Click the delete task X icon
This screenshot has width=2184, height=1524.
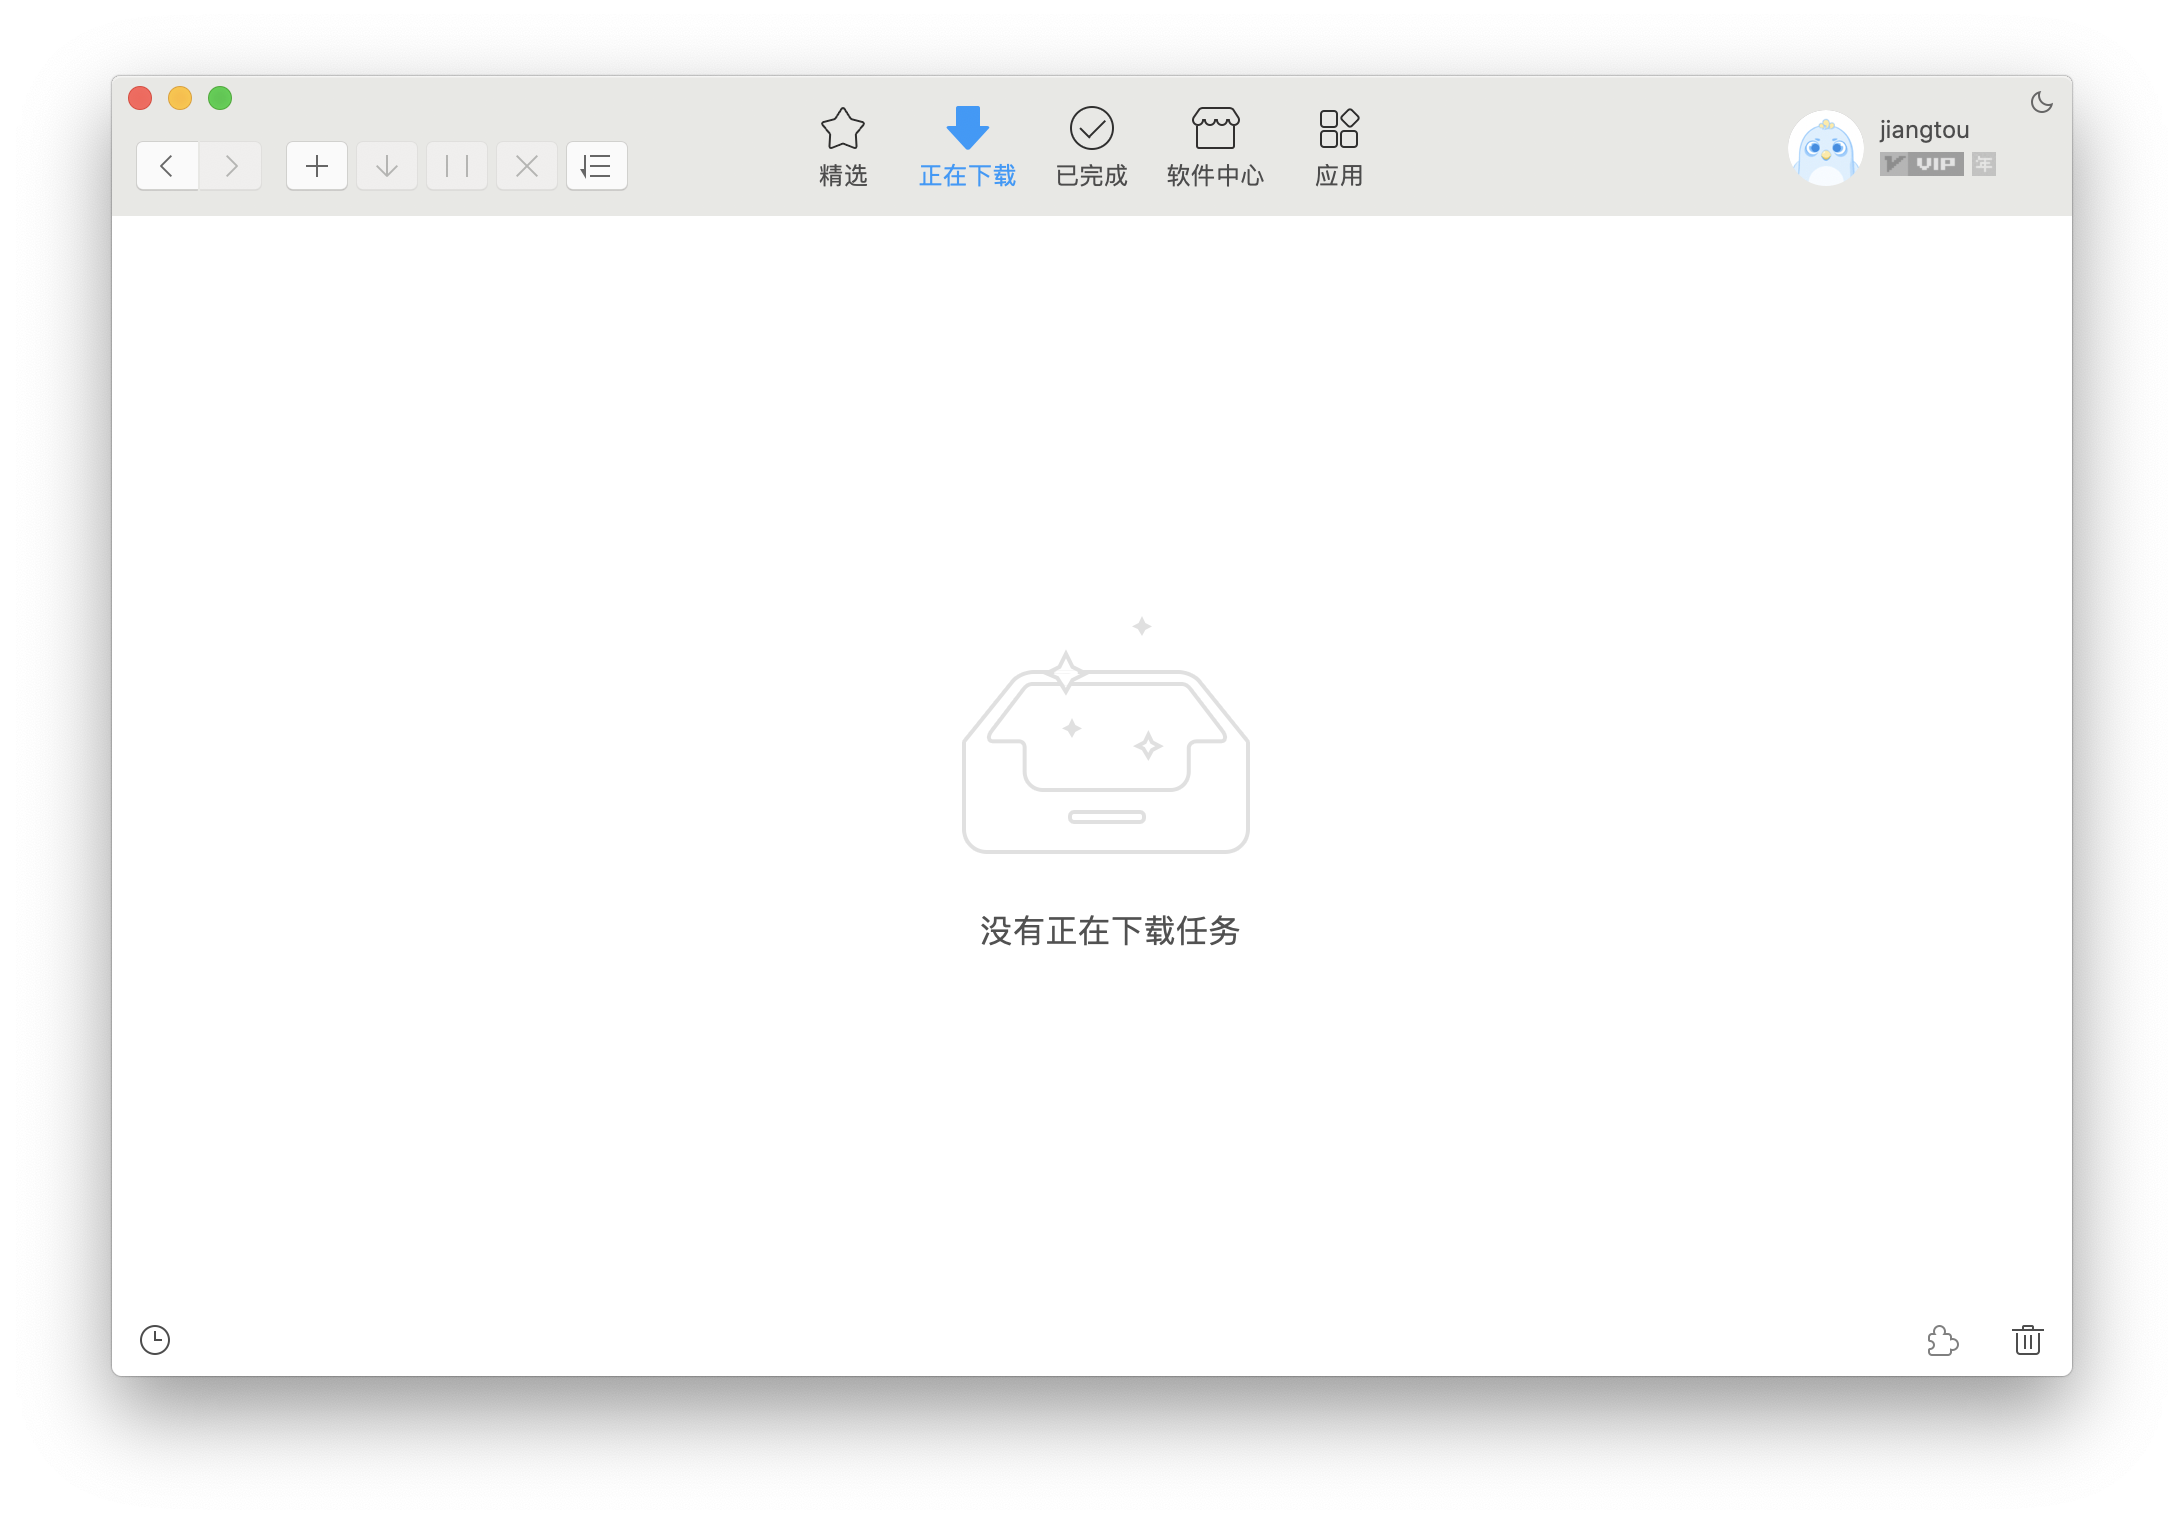coord(526,165)
